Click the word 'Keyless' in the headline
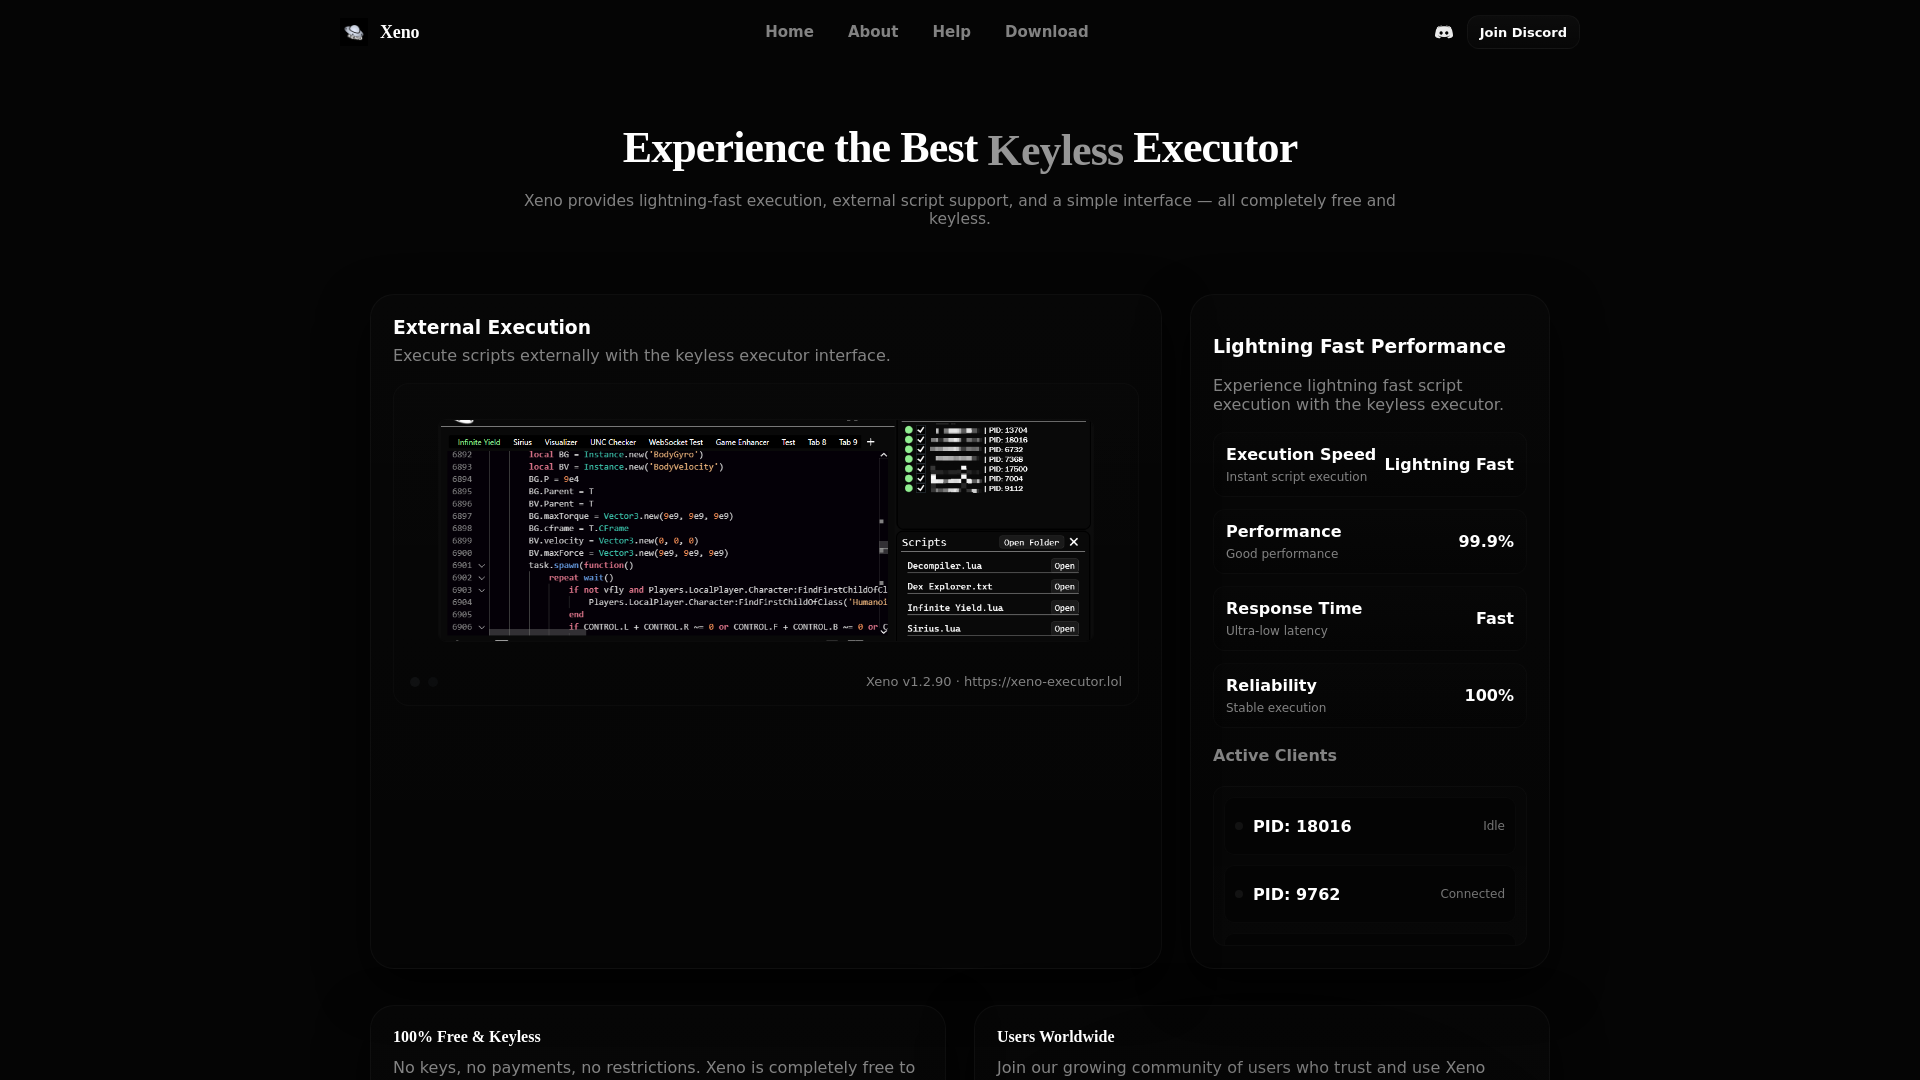Screen dimensions: 1920x1080 pos(1055,151)
